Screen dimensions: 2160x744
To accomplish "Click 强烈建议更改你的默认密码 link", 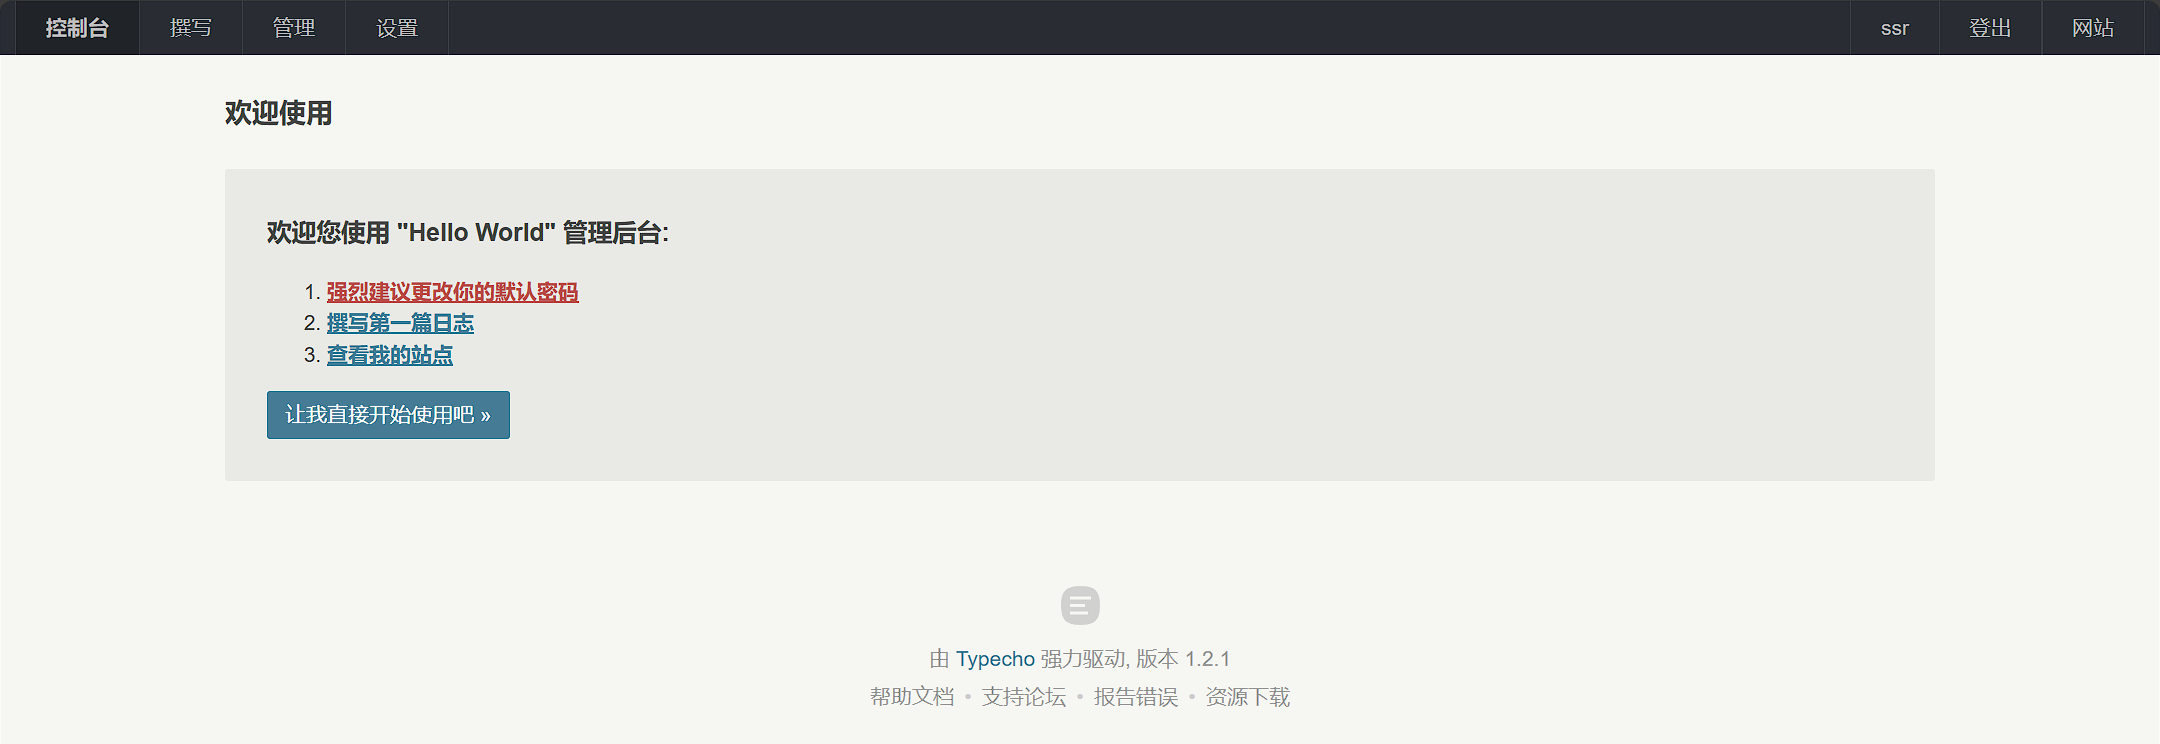I will coord(452,292).
